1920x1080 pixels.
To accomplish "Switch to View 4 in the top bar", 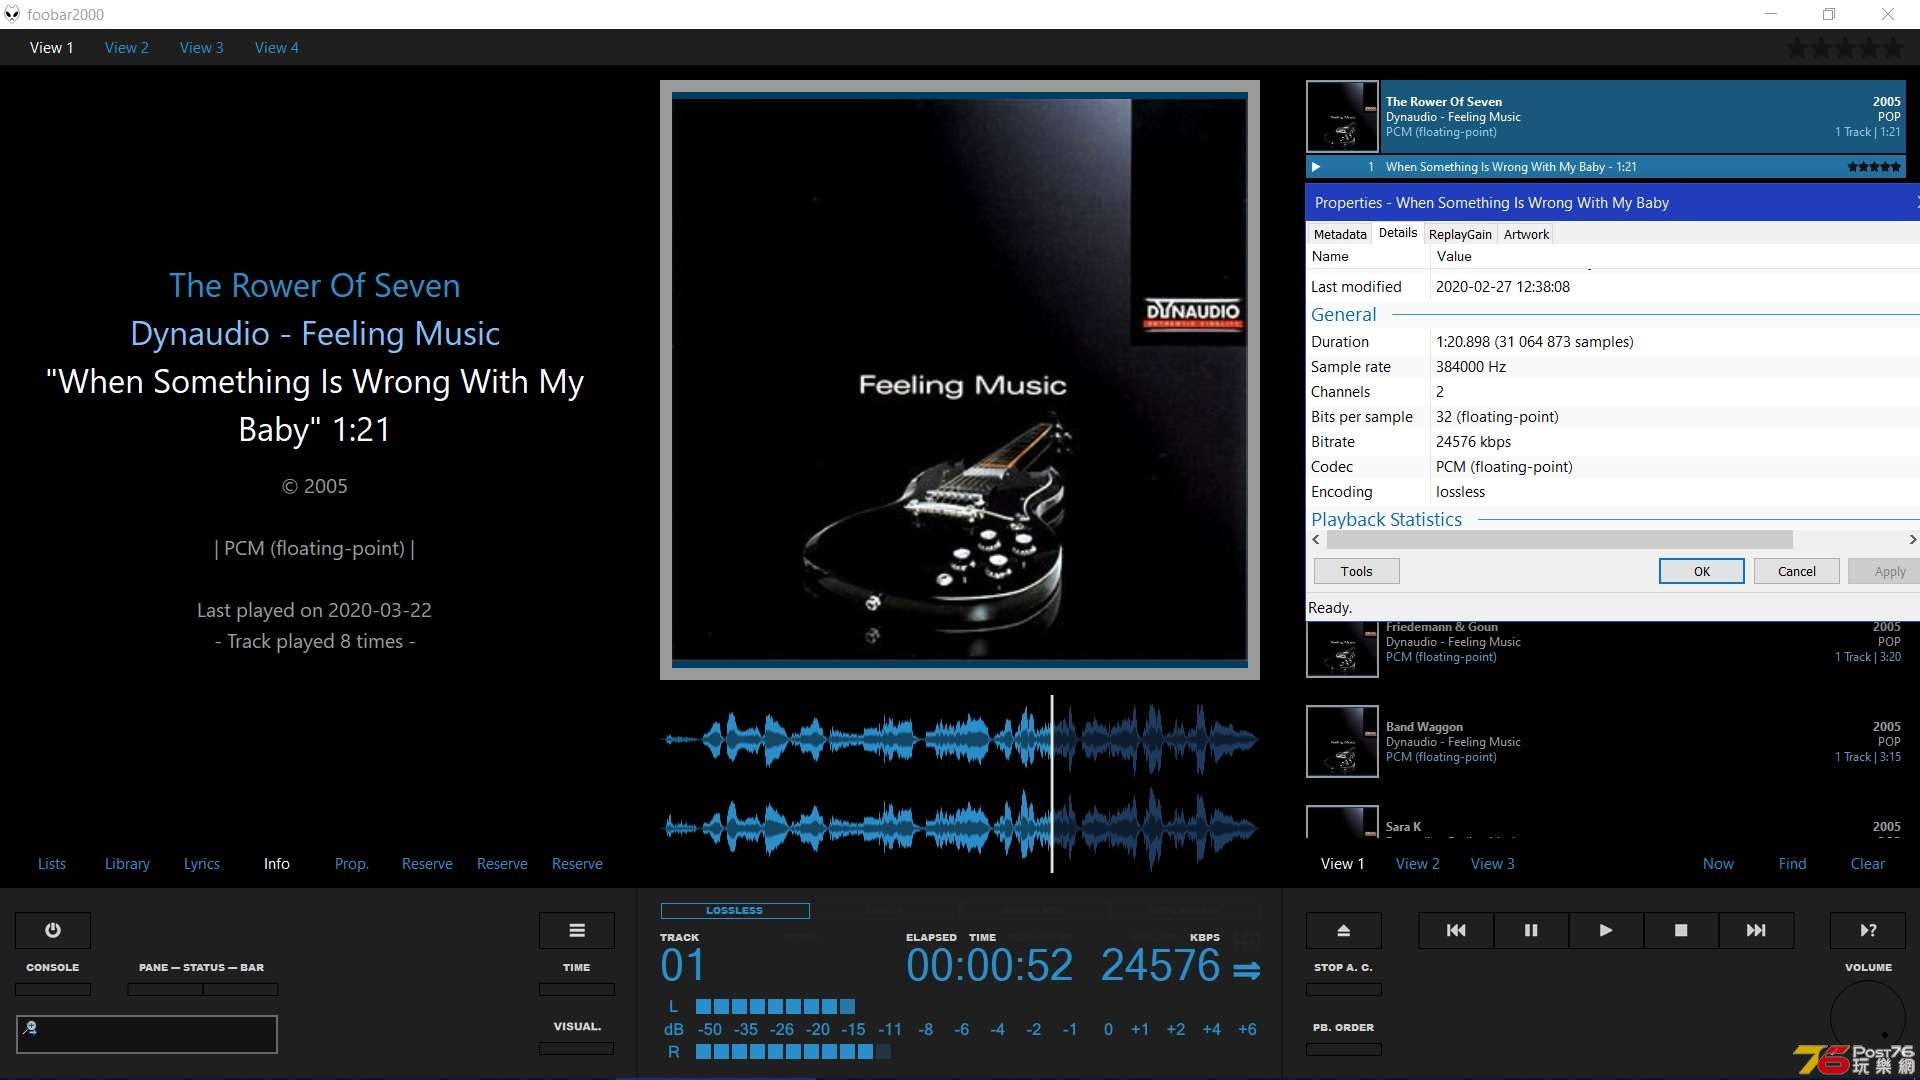I will tap(276, 48).
